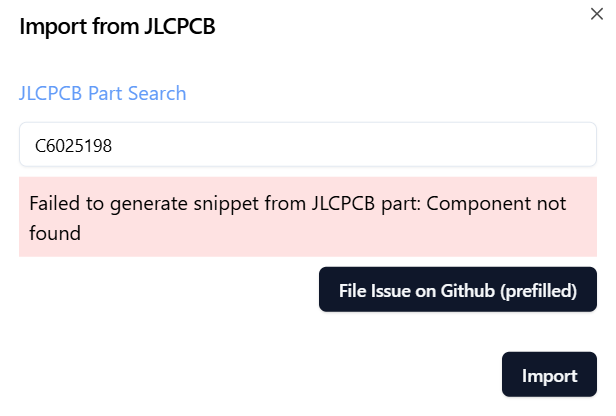The height and width of the screenshot is (416, 616).
Task: Focus the field containing C6025198
Action: coord(307,145)
